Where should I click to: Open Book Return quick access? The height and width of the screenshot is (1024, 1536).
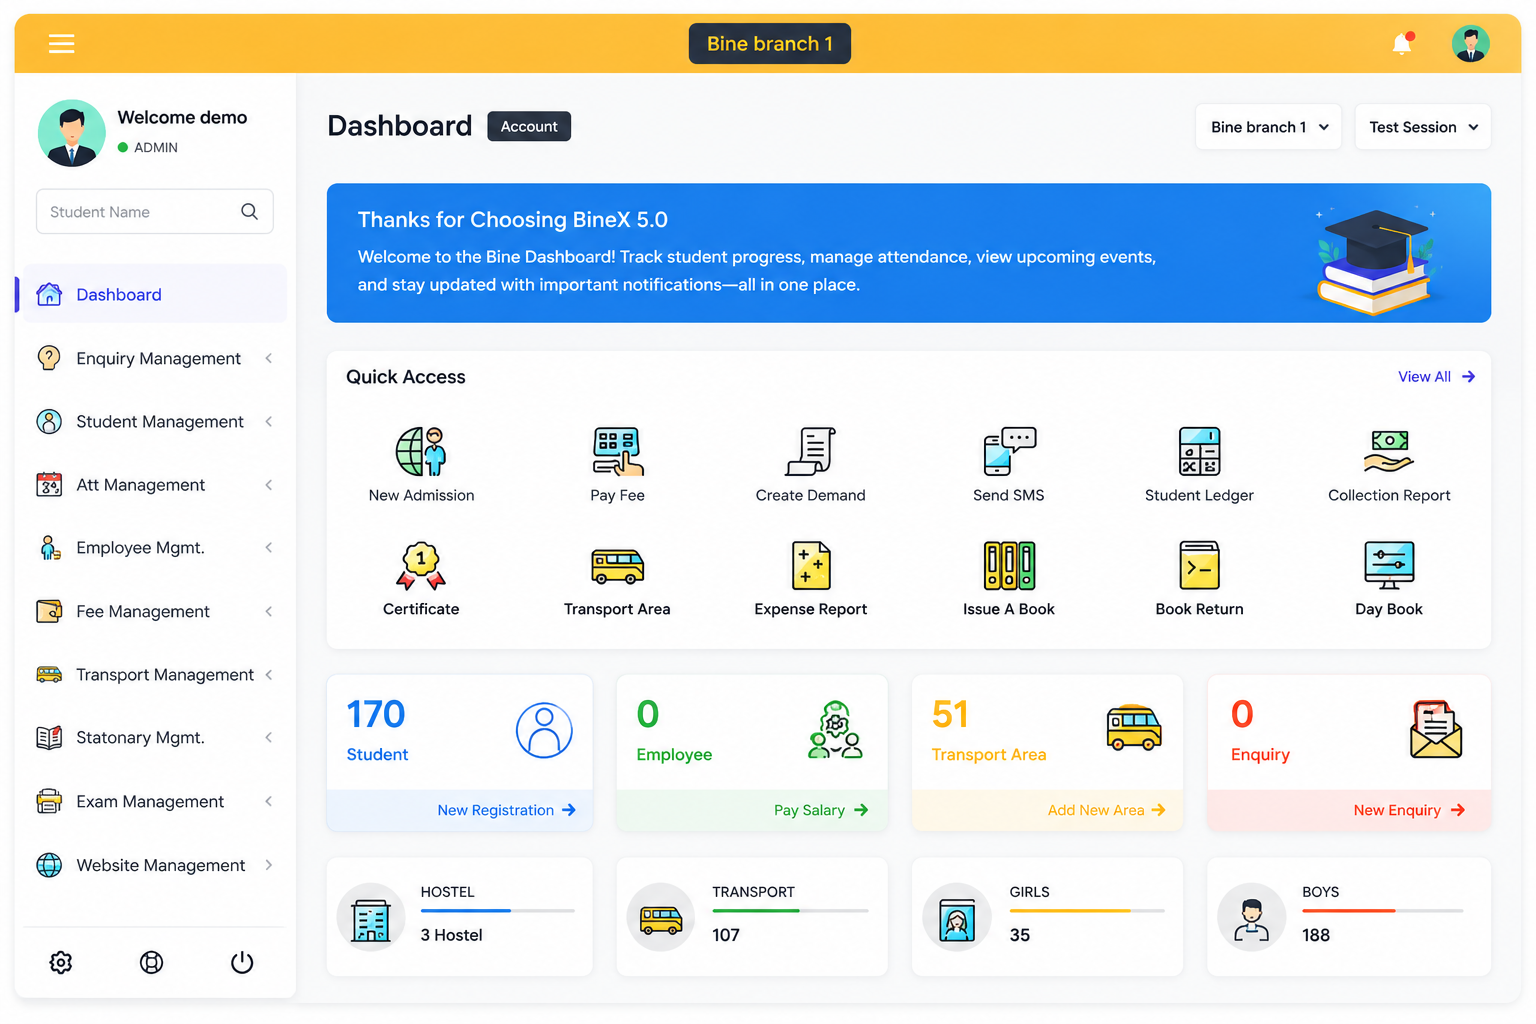point(1199,579)
